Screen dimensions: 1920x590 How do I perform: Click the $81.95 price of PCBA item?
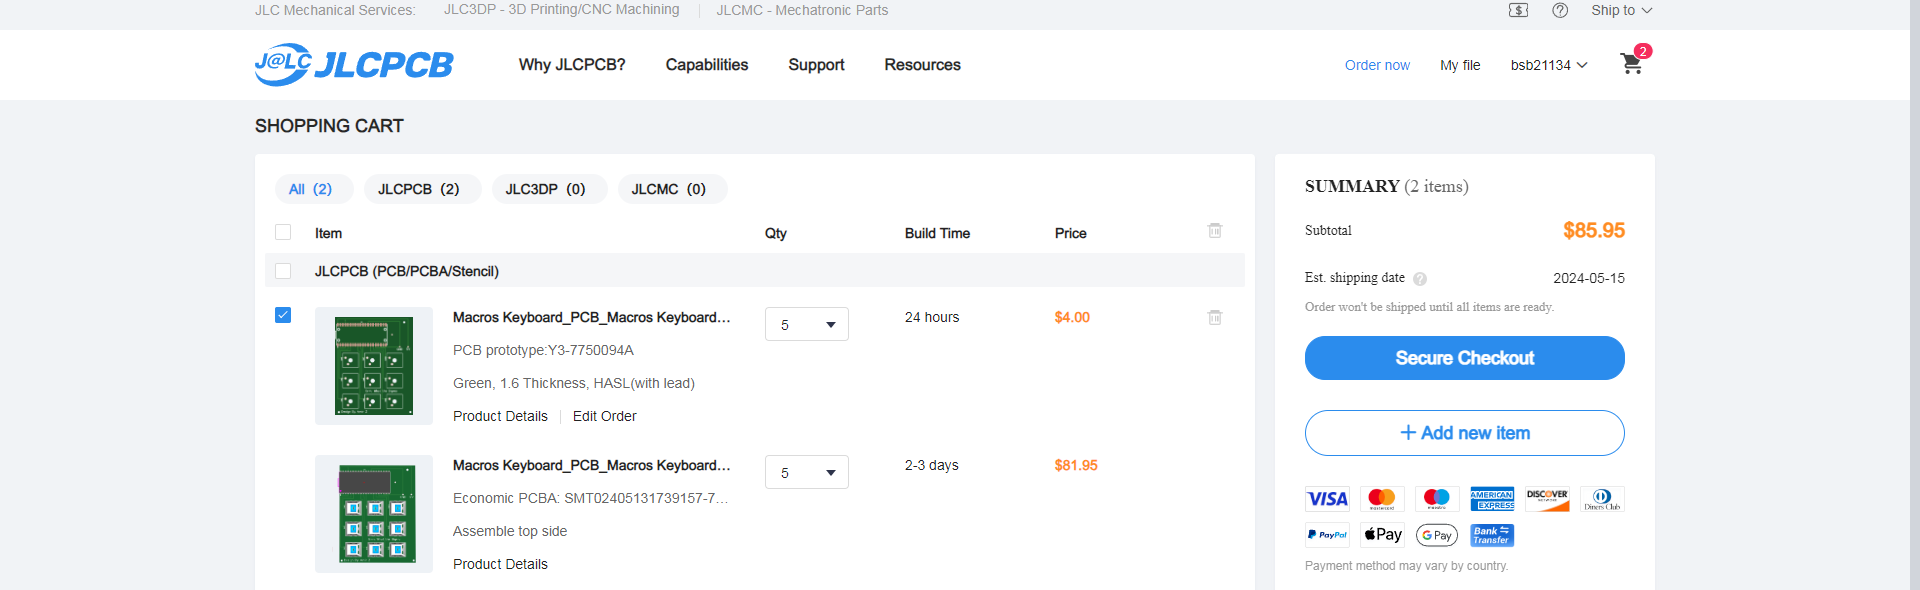1076,465
